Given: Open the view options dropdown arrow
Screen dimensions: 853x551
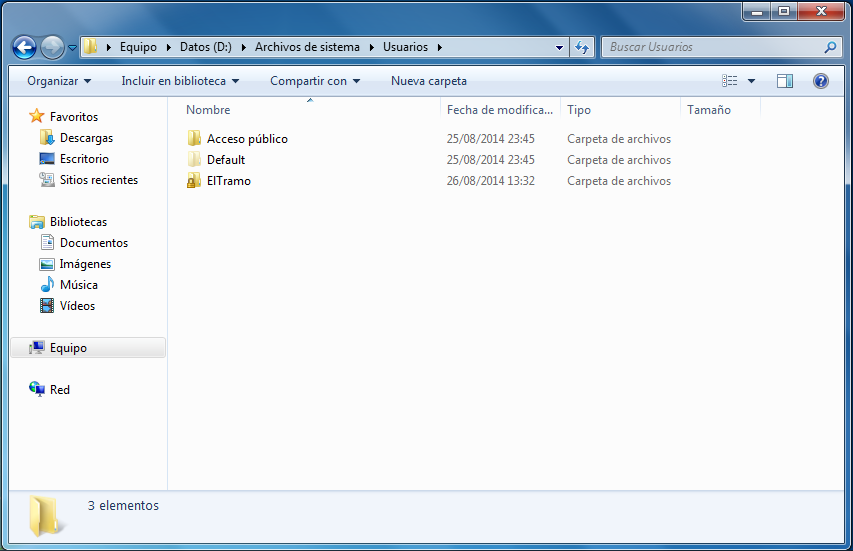Looking at the screenshot, I should click(x=751, y=81).
